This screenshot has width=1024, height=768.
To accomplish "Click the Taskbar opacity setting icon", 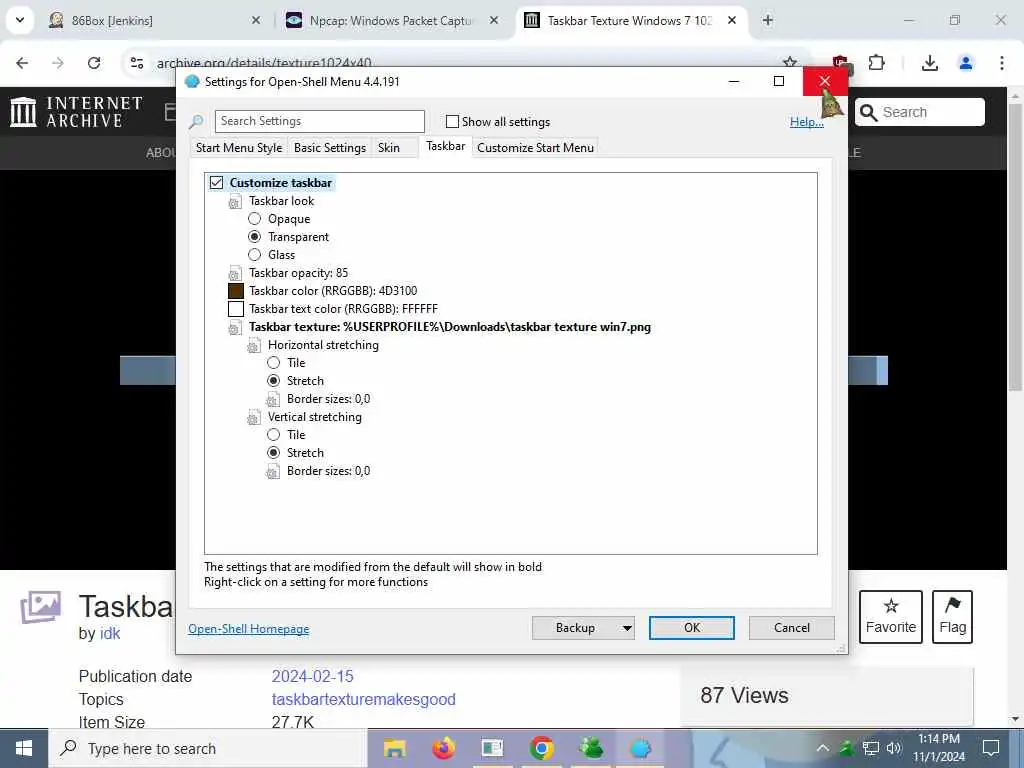I will pyautogui.click(x=234, y=274).
